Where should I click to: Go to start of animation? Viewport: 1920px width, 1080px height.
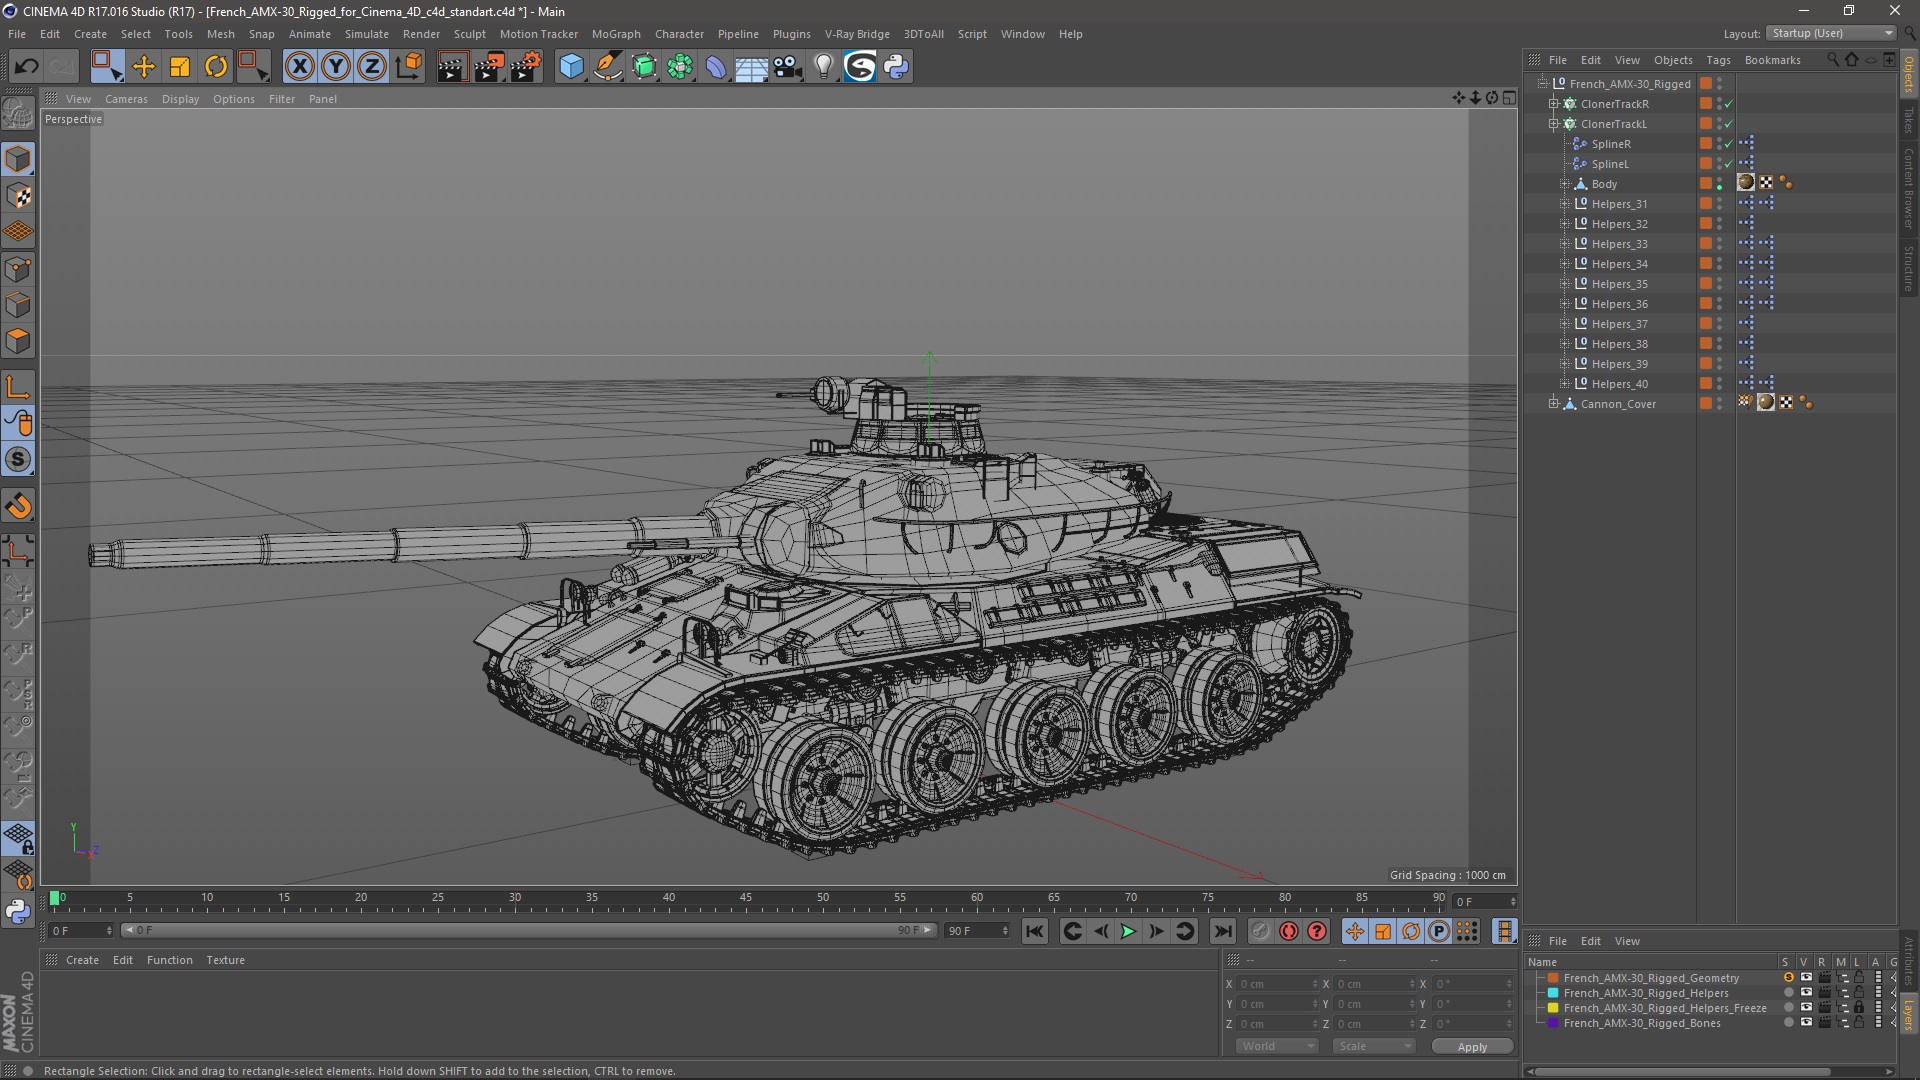(1035, 931)
